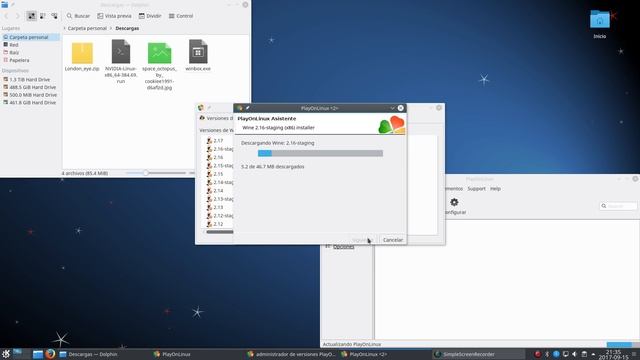Pin the PlayOnLinux <2> window via titlebar pin
The height and width of the screenshot is (360, 640).
[247, 108]
